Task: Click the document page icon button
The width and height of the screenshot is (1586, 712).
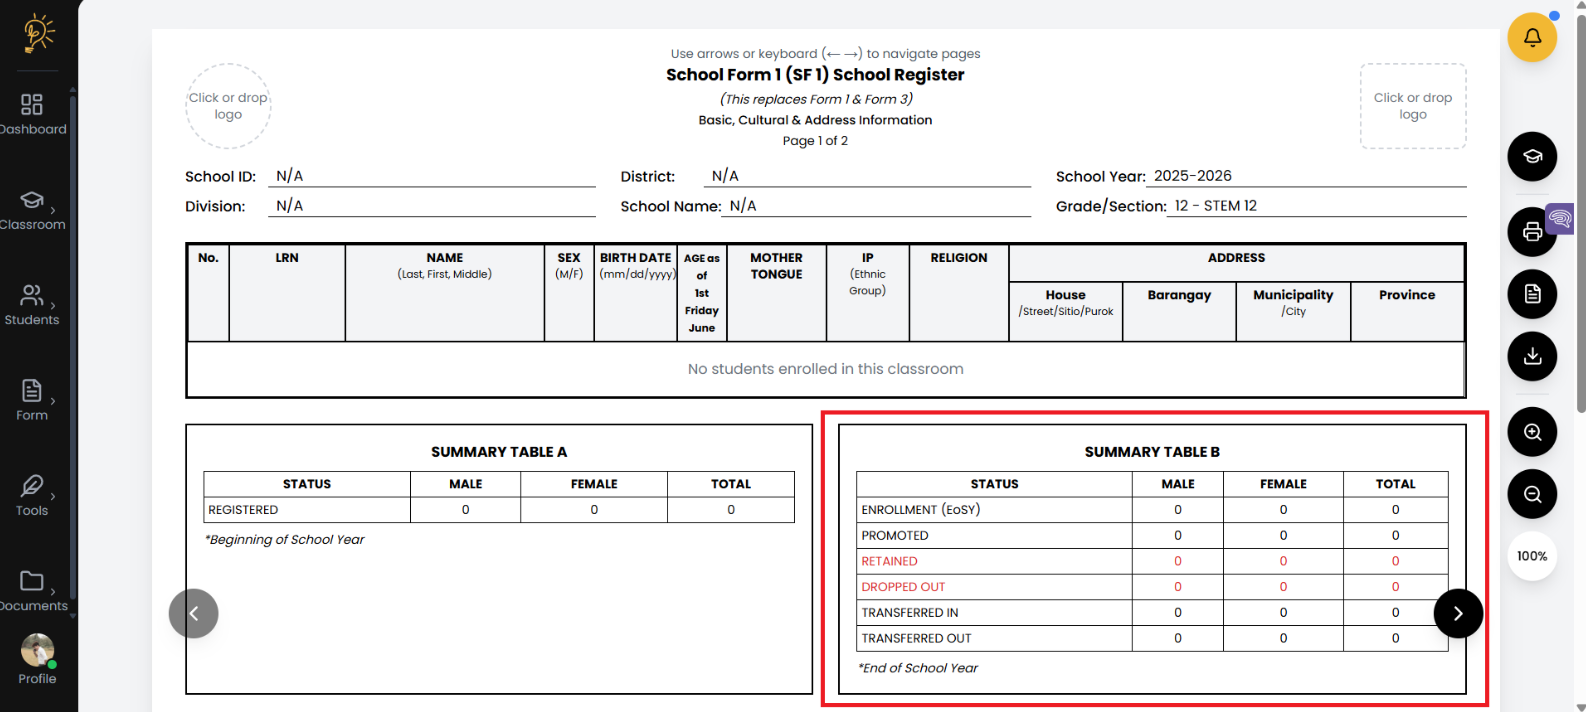Action: coord(1531,294)
